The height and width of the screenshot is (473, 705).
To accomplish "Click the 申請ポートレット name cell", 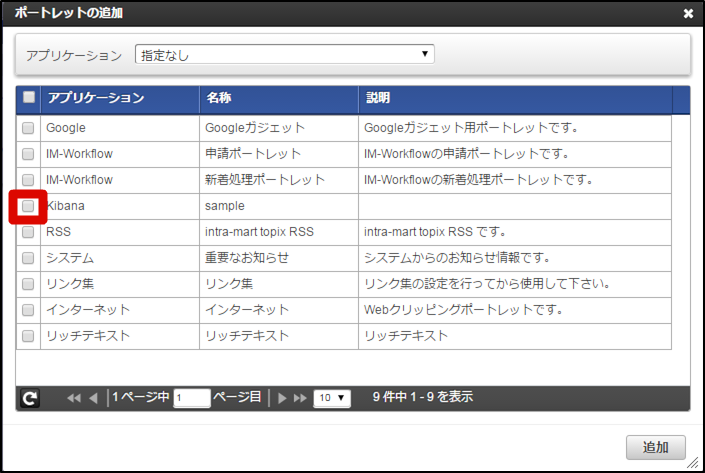I will point(279,154).
